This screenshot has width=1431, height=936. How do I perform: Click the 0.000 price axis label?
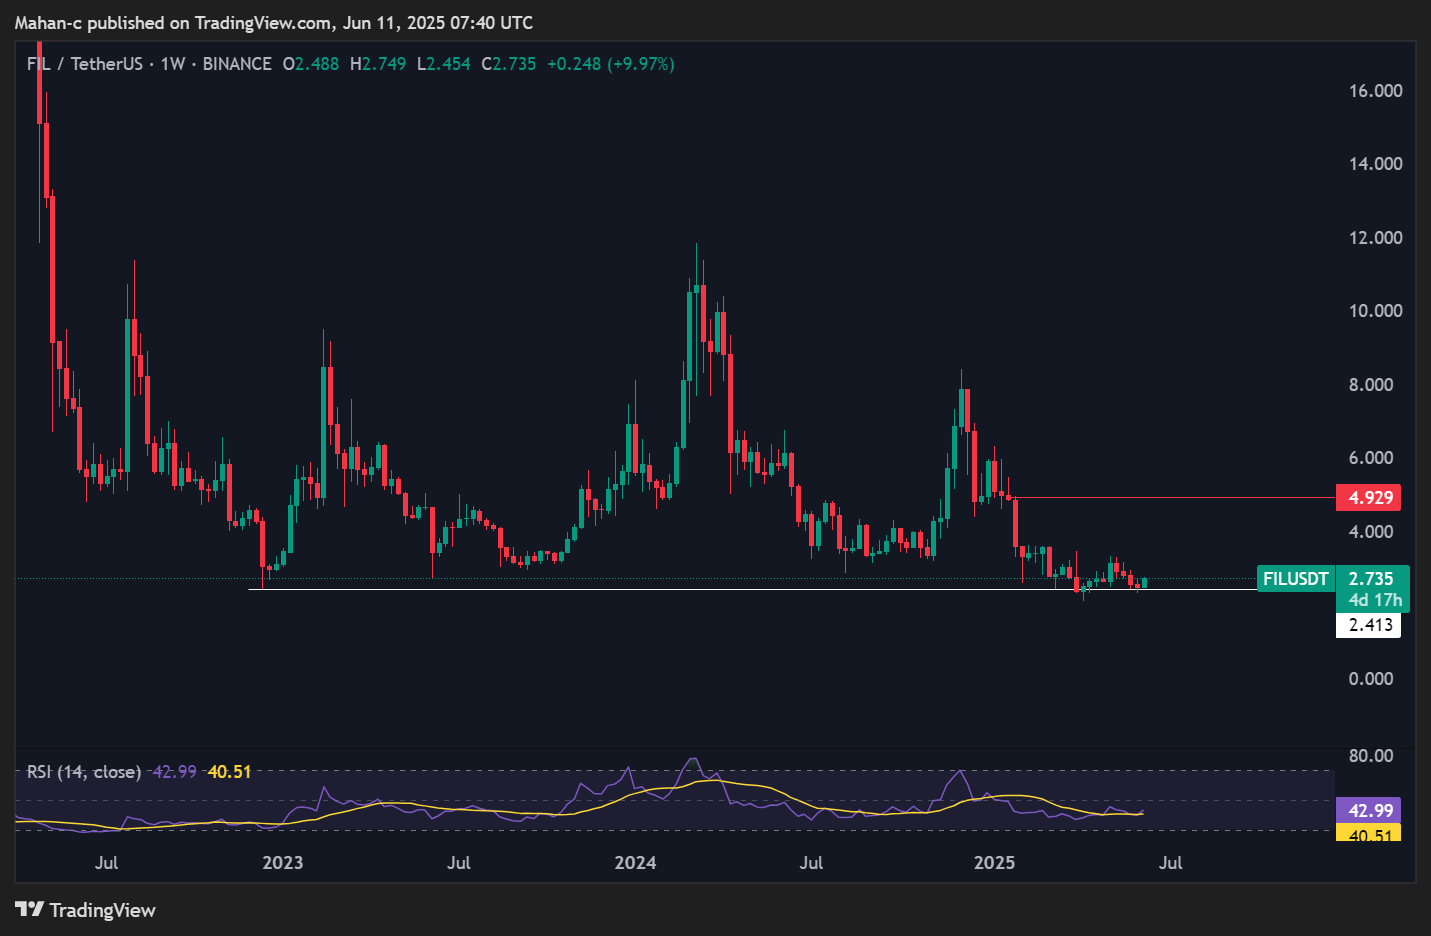1370,679
